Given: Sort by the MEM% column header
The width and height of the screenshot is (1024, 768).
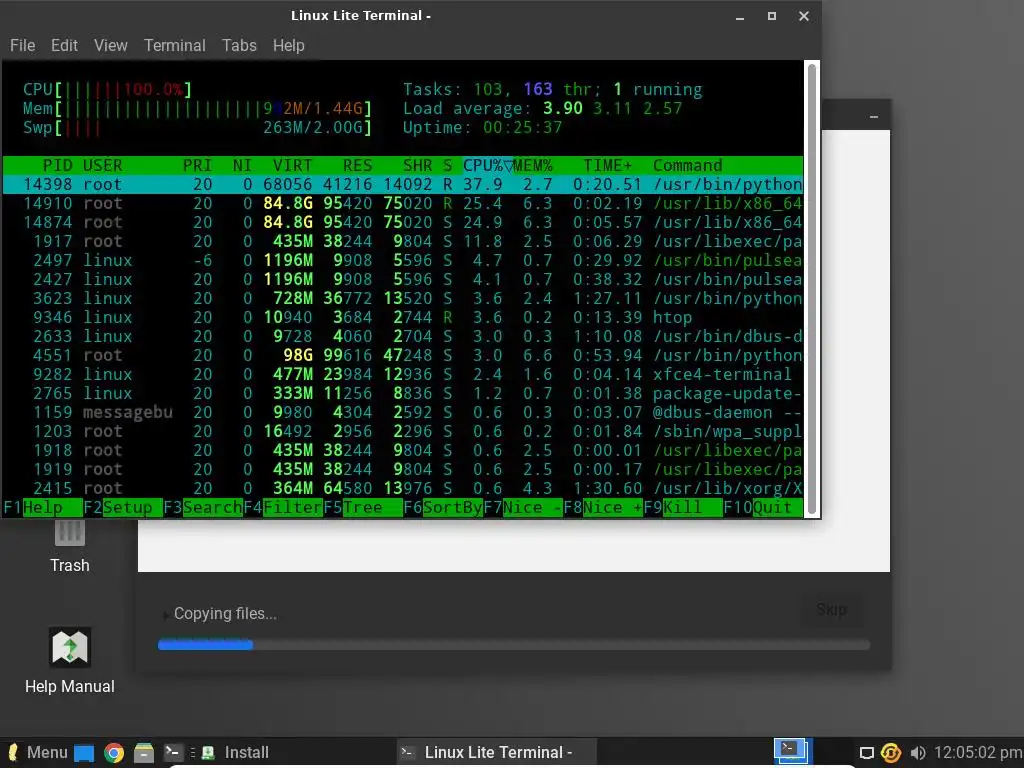Looking at the screenshot, I should [x=533, y=165].
